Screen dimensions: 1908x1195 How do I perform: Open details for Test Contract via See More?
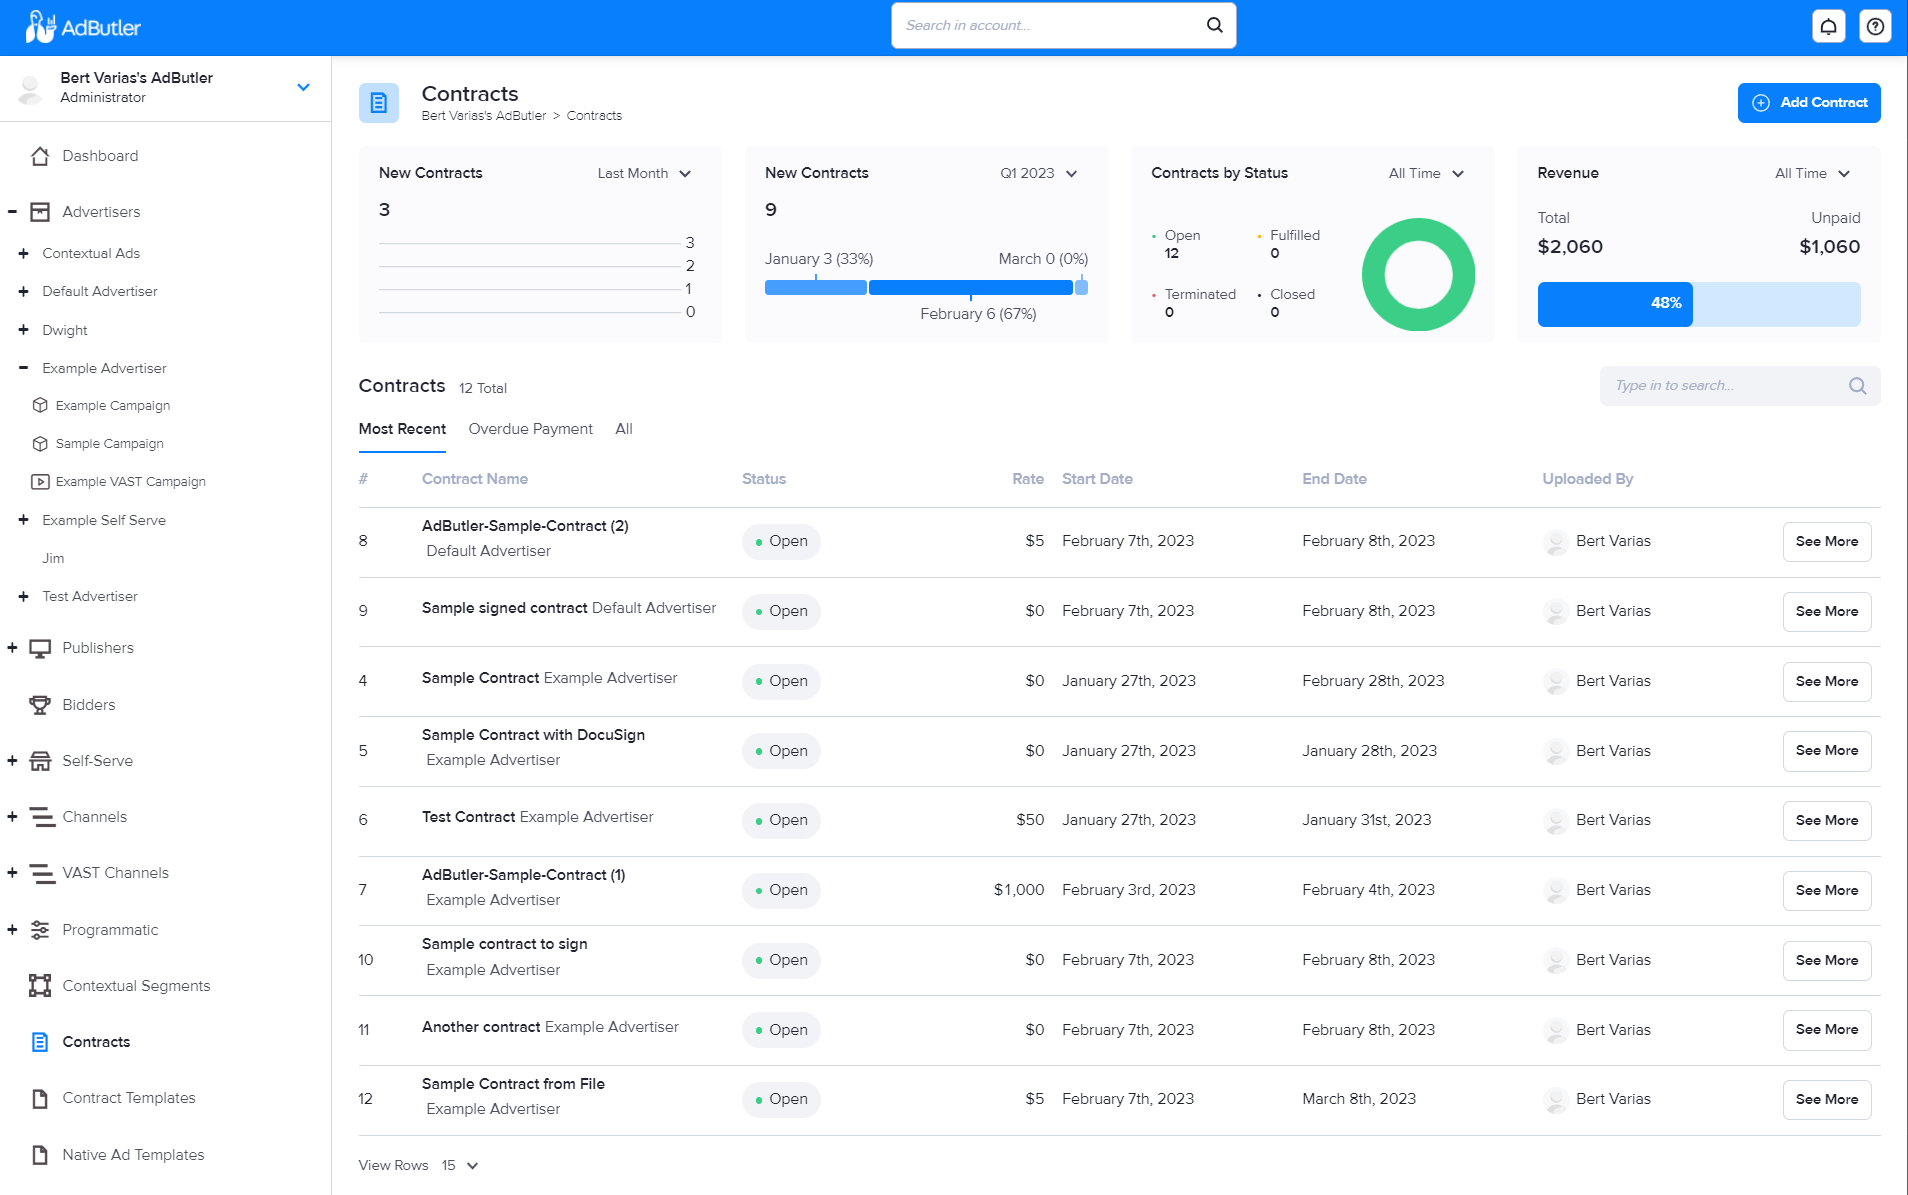pyautogui.click(x=1826, y=820)
